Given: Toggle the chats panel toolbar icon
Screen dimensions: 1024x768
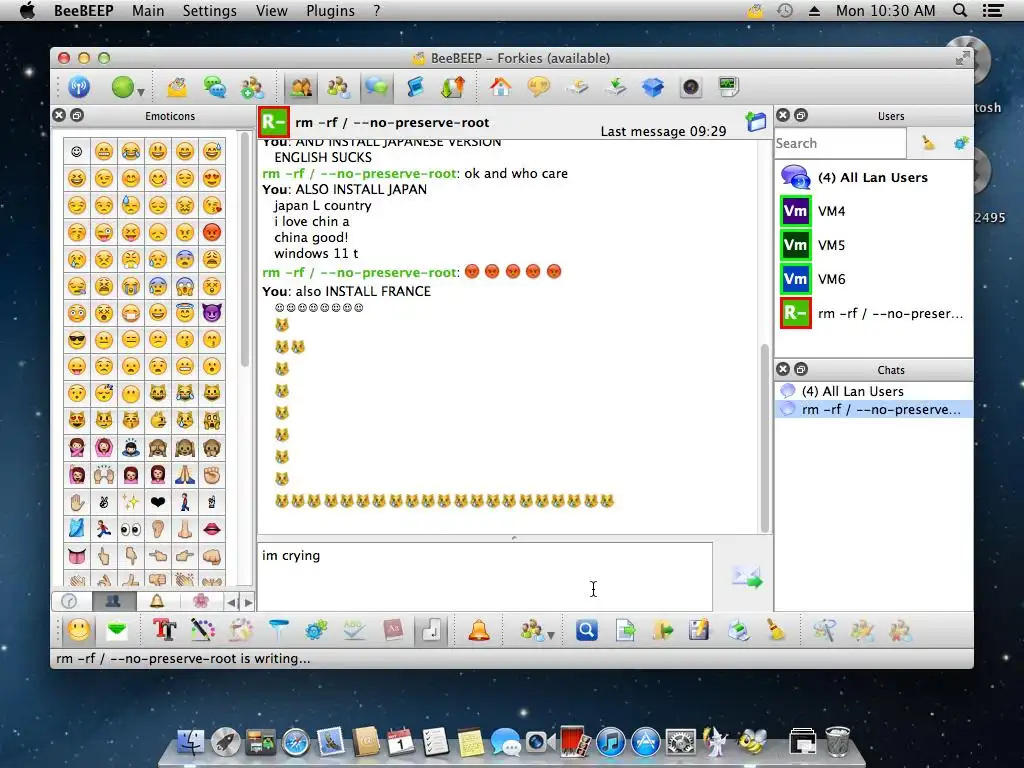Looking at the screenshot, I should tap(376, 87).
